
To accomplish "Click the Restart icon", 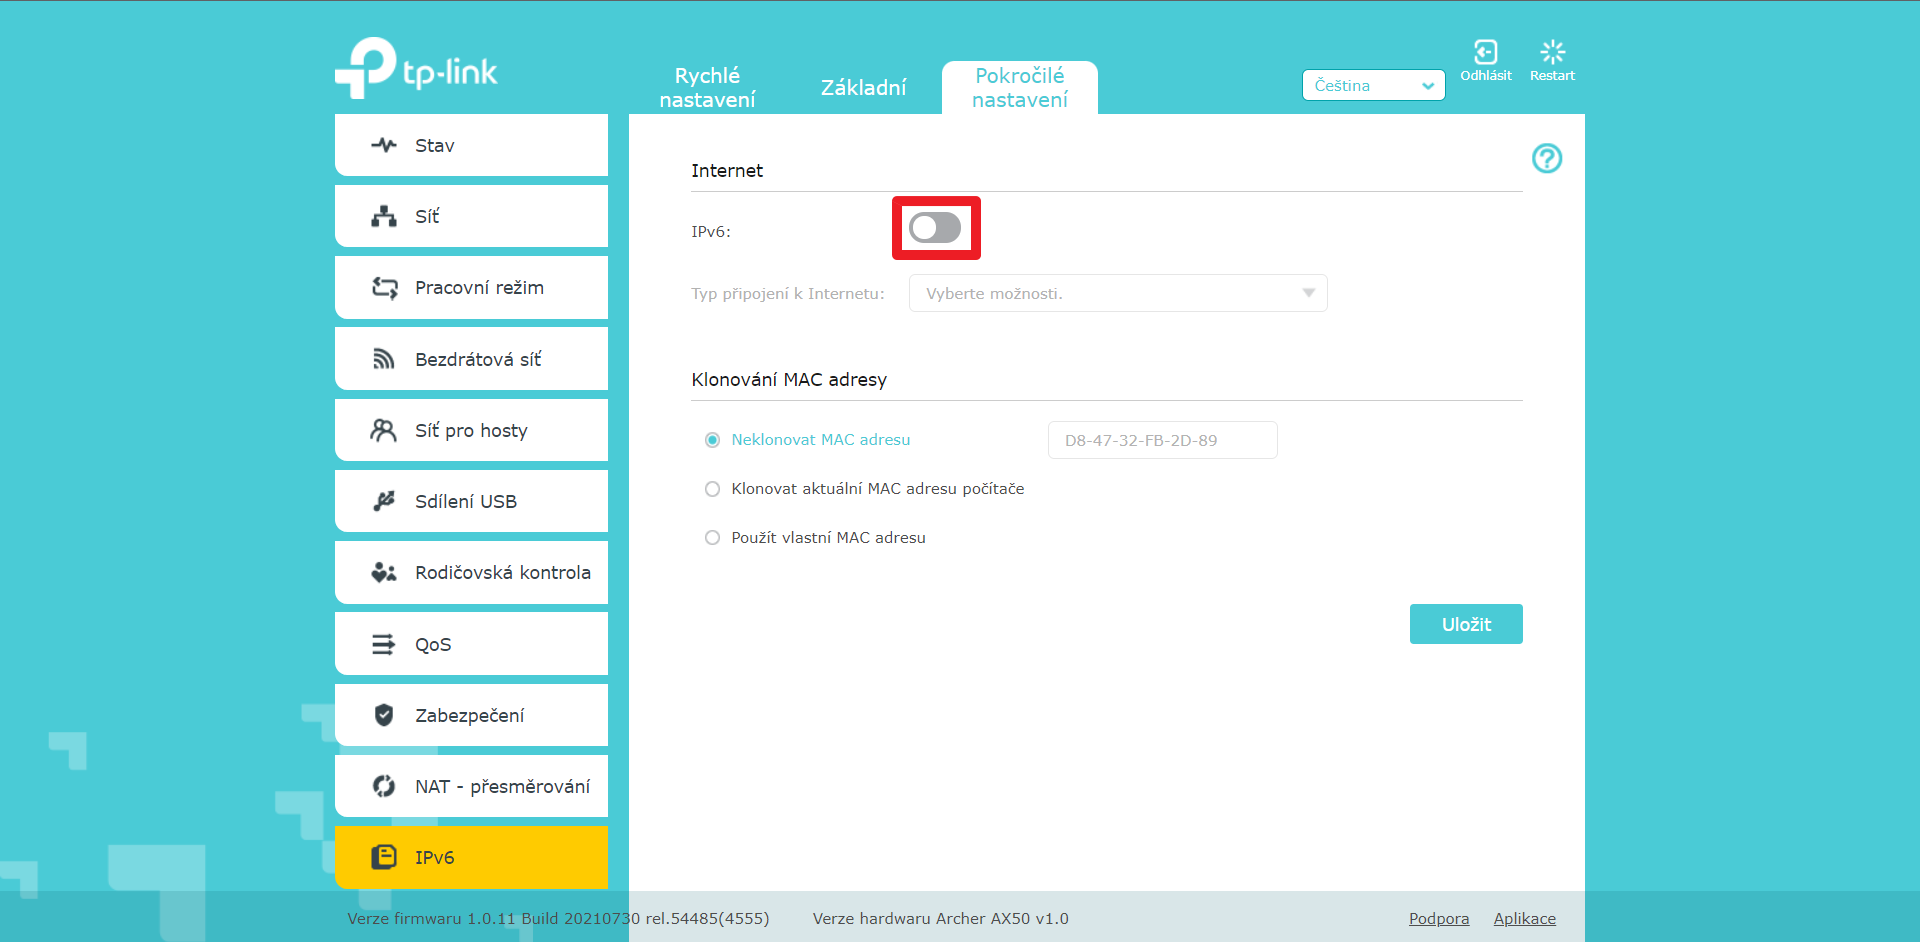I will [1552, 52].
